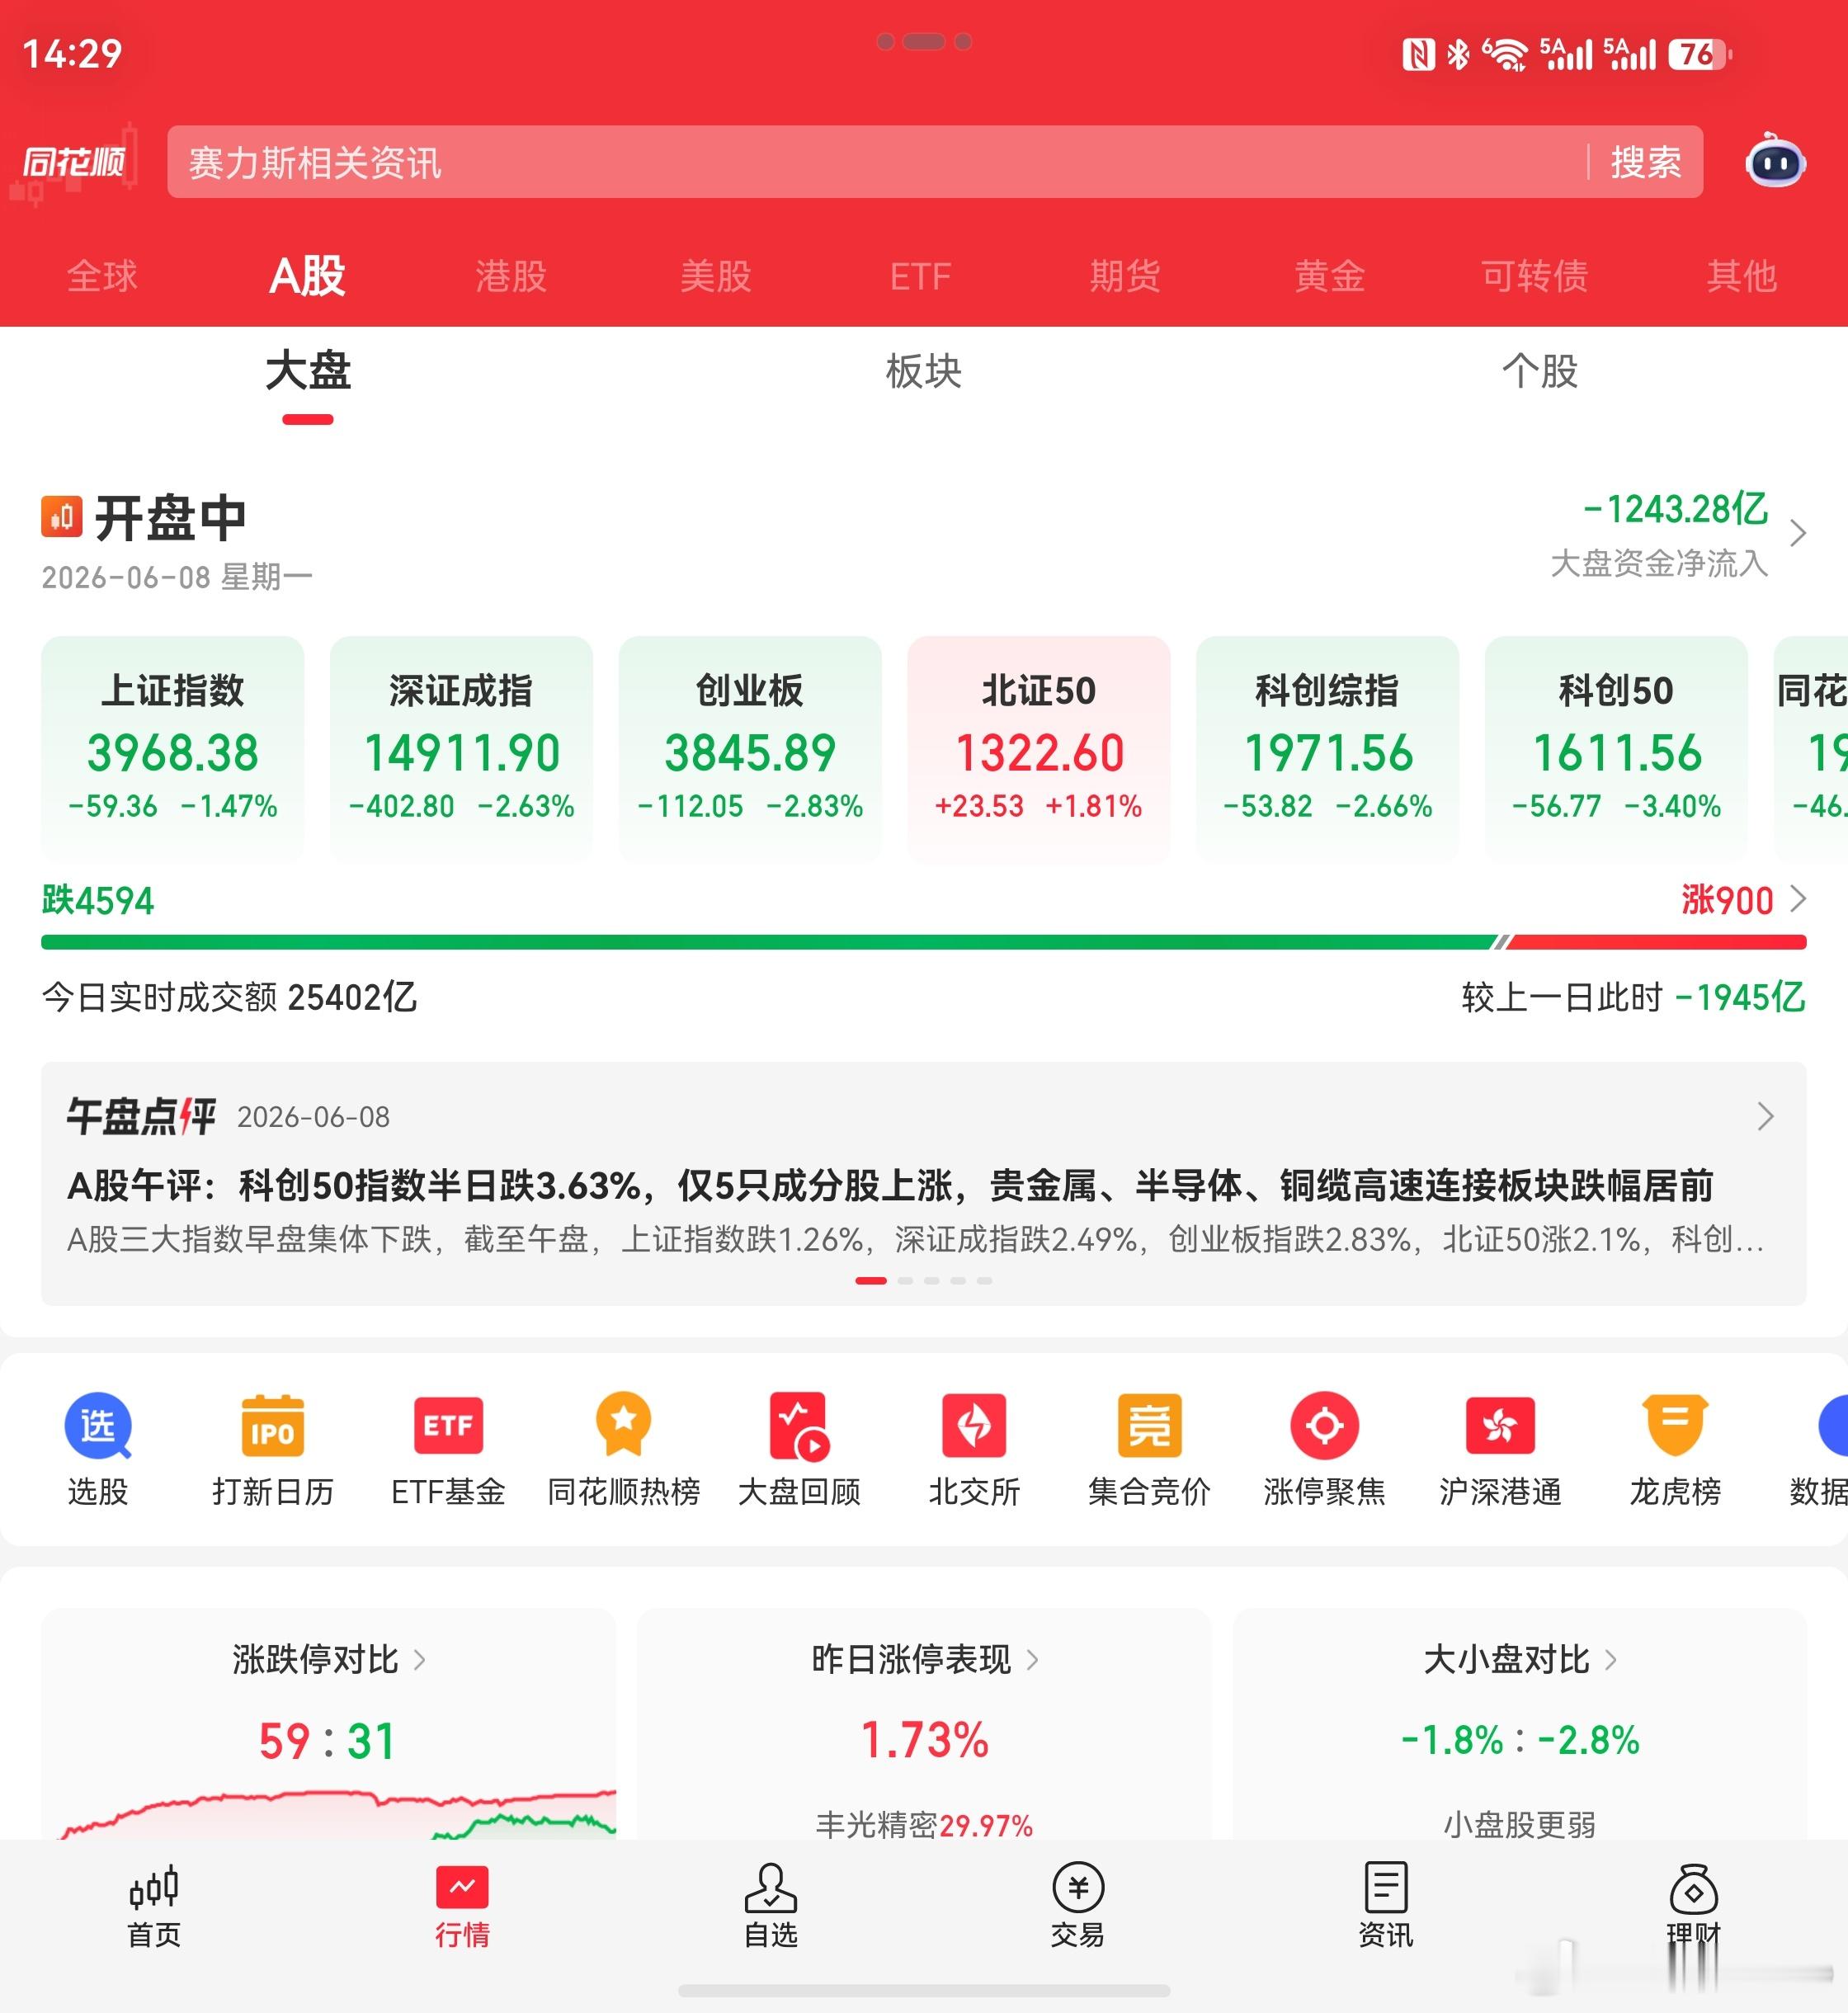Tap the AI robot assistant icon
1848x2013 pixels.
click(x=1776, y=161)
